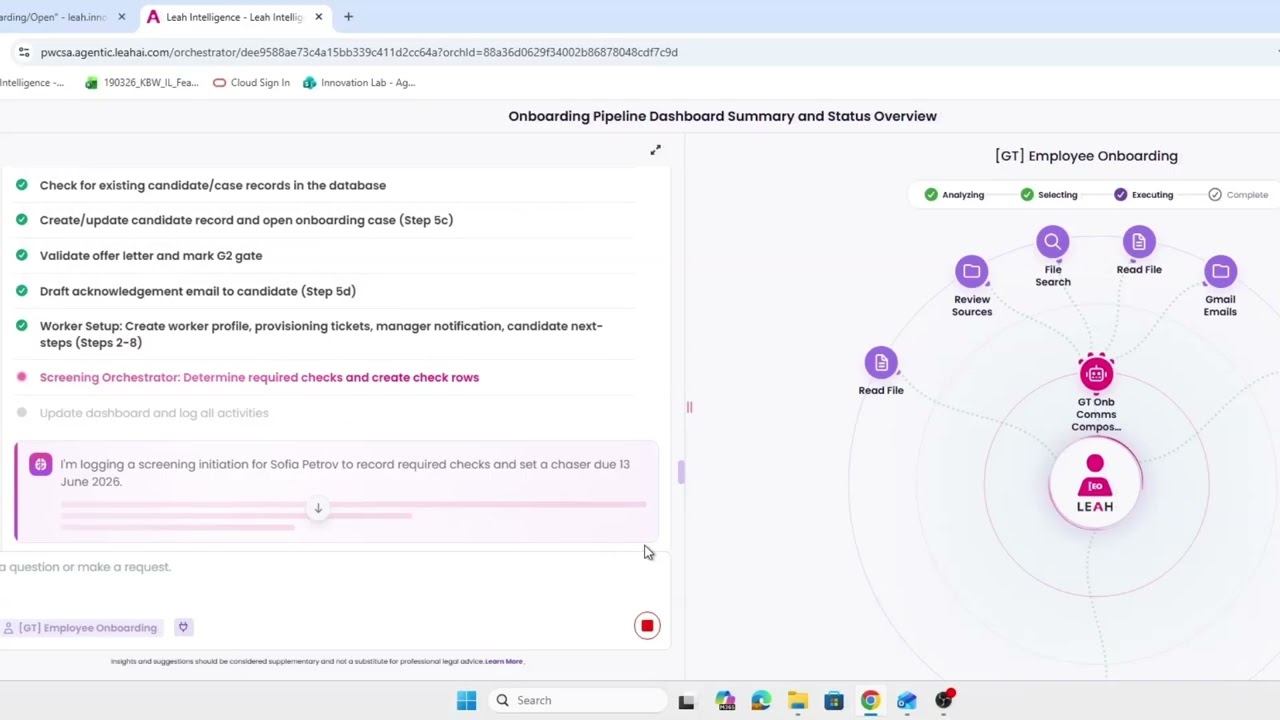Click the Executing stage pill

[x=1144, y=195]
